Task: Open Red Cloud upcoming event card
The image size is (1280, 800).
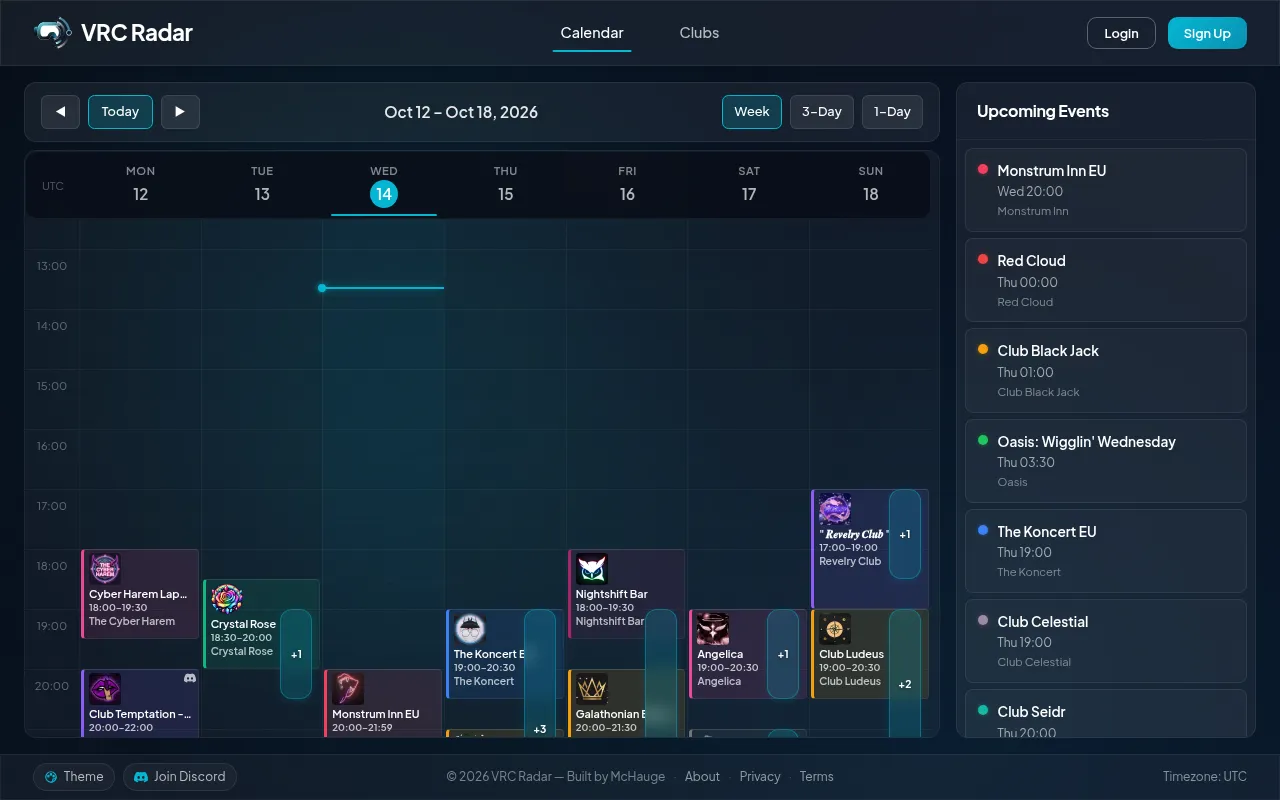Action: click(x=1106, y=280)
